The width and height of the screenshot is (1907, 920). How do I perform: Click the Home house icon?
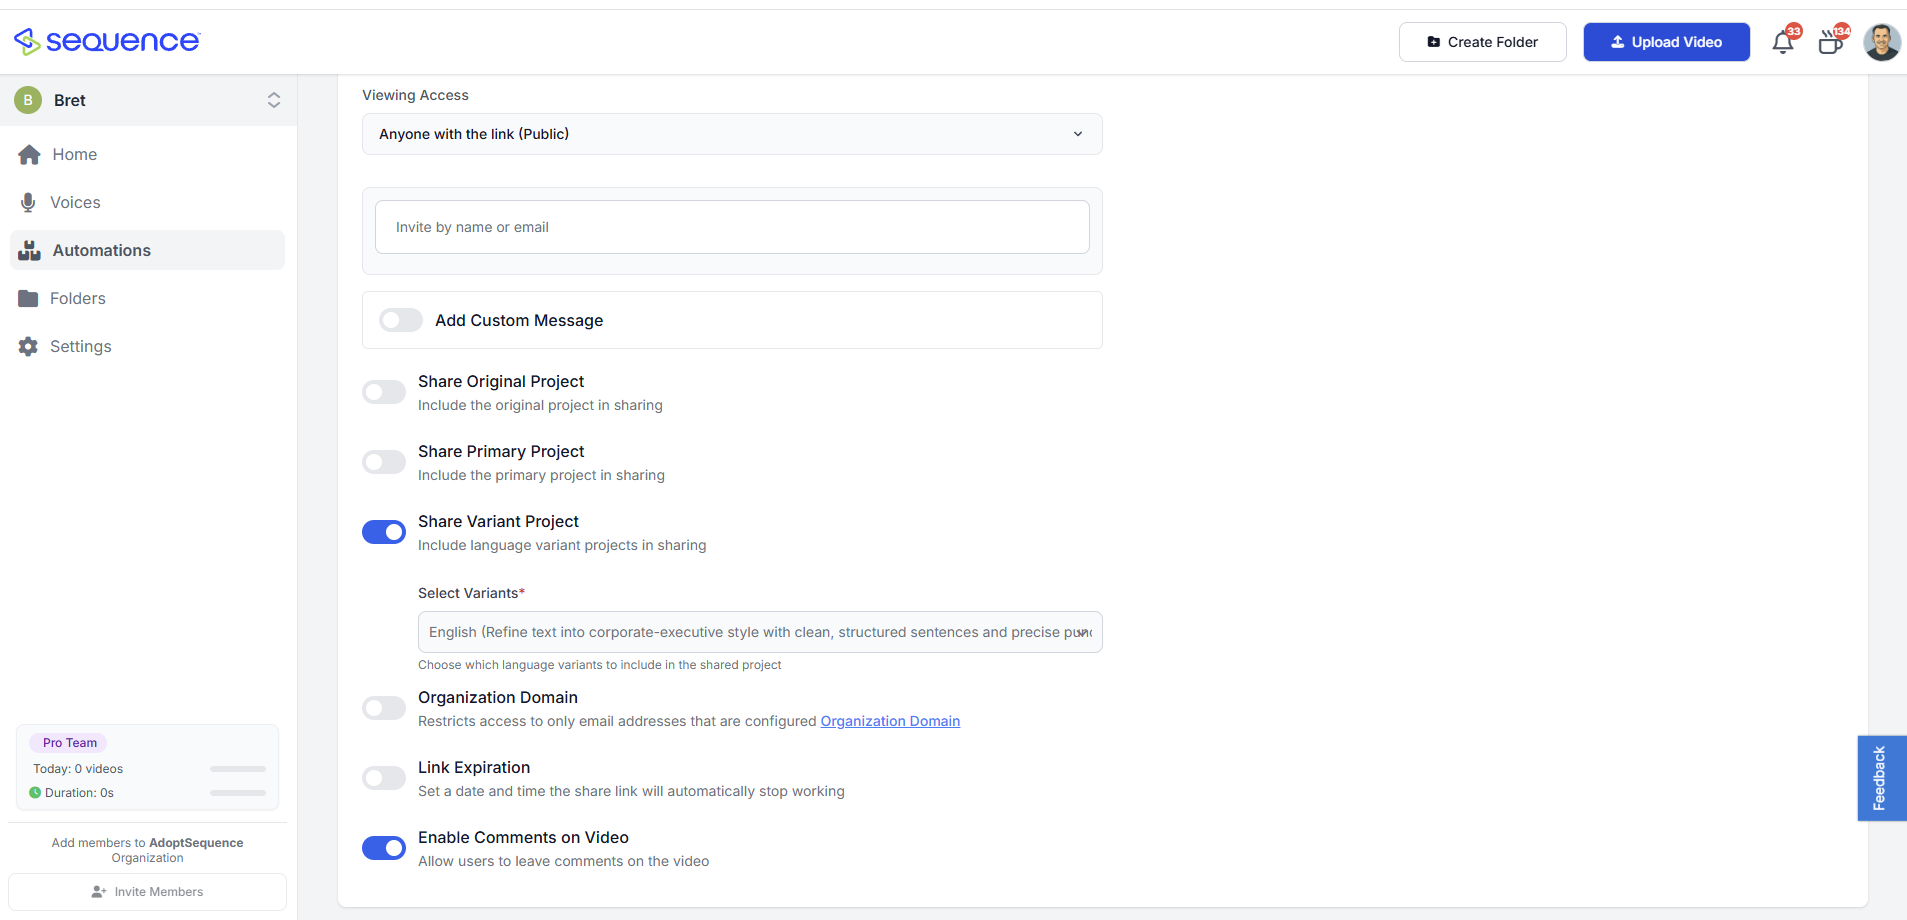(x=29, y=155)
